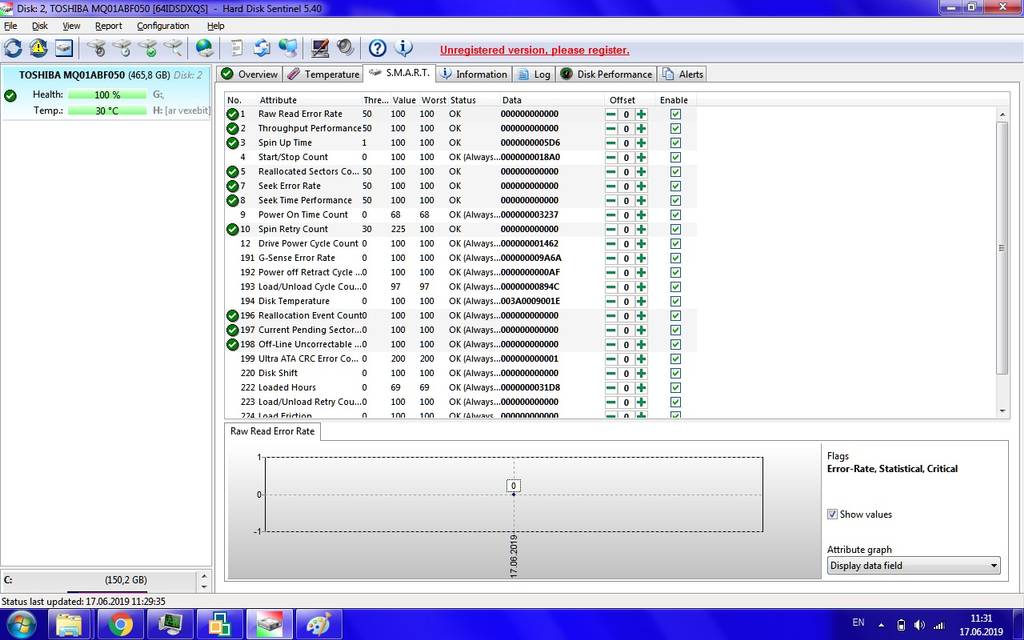1024x640 pixels.
Task: Open the Log tab
Action: coord(534,74)
